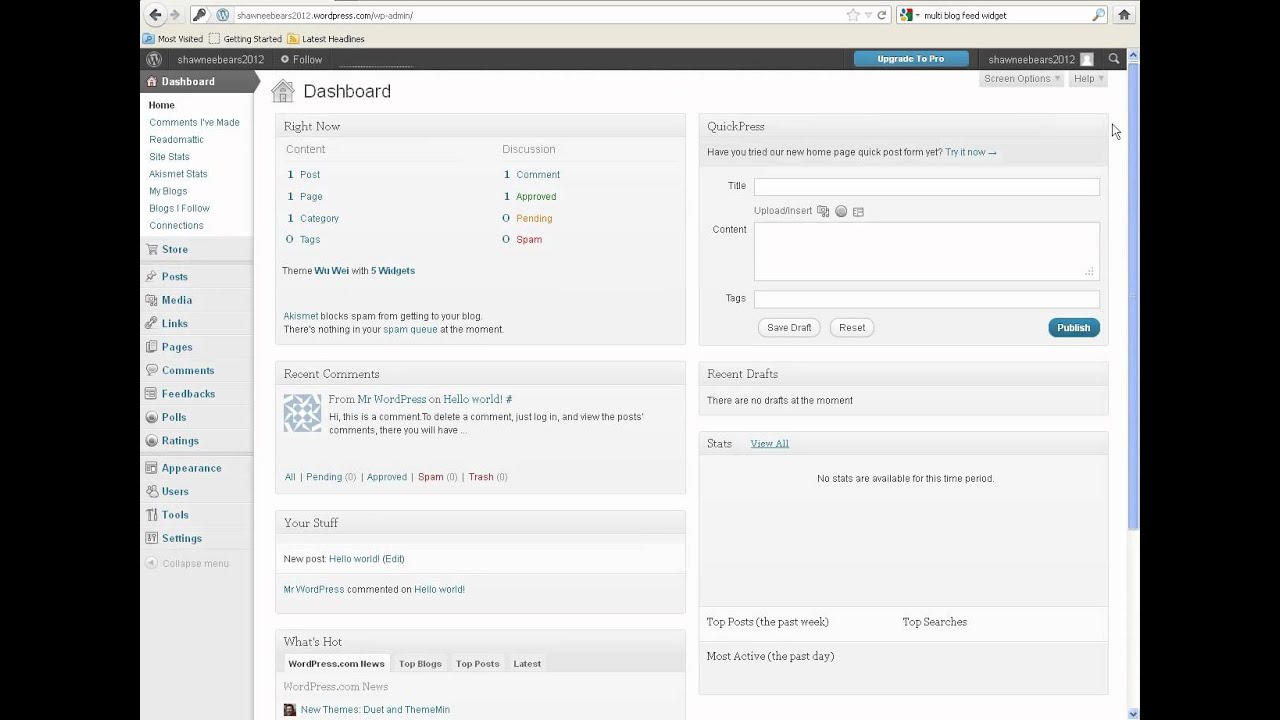Click the Users menu icon

[x=151, y=491]
